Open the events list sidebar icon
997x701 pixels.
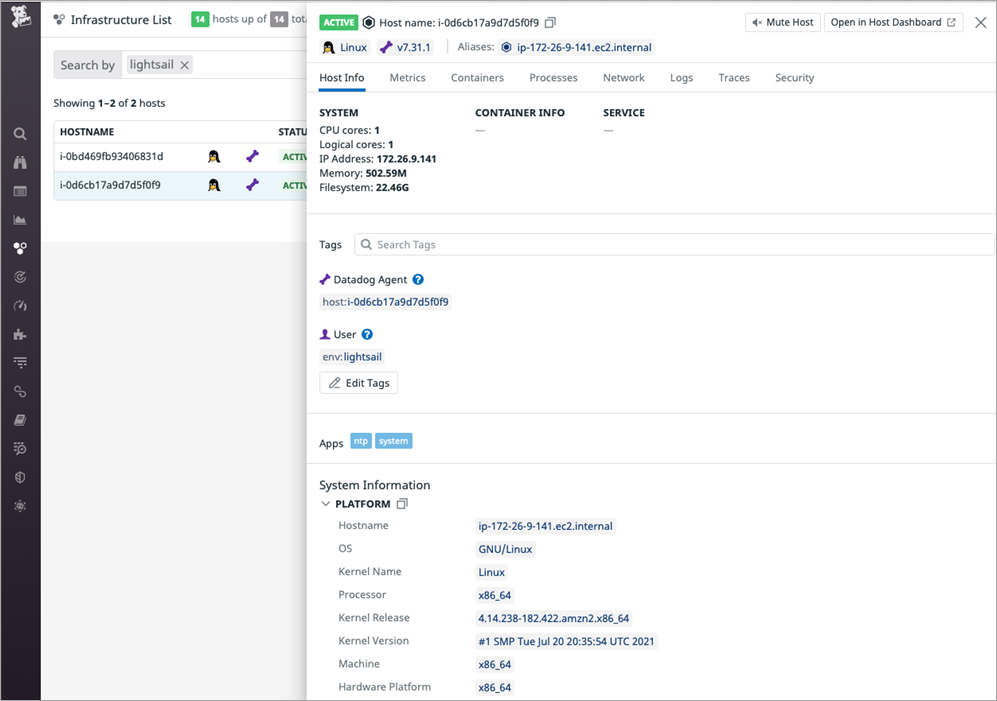20,191
